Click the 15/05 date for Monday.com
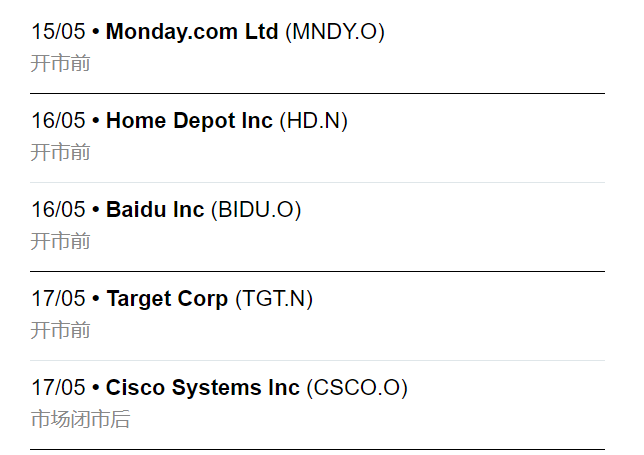Viewport: 644px width, 455px height. (58, 32)
